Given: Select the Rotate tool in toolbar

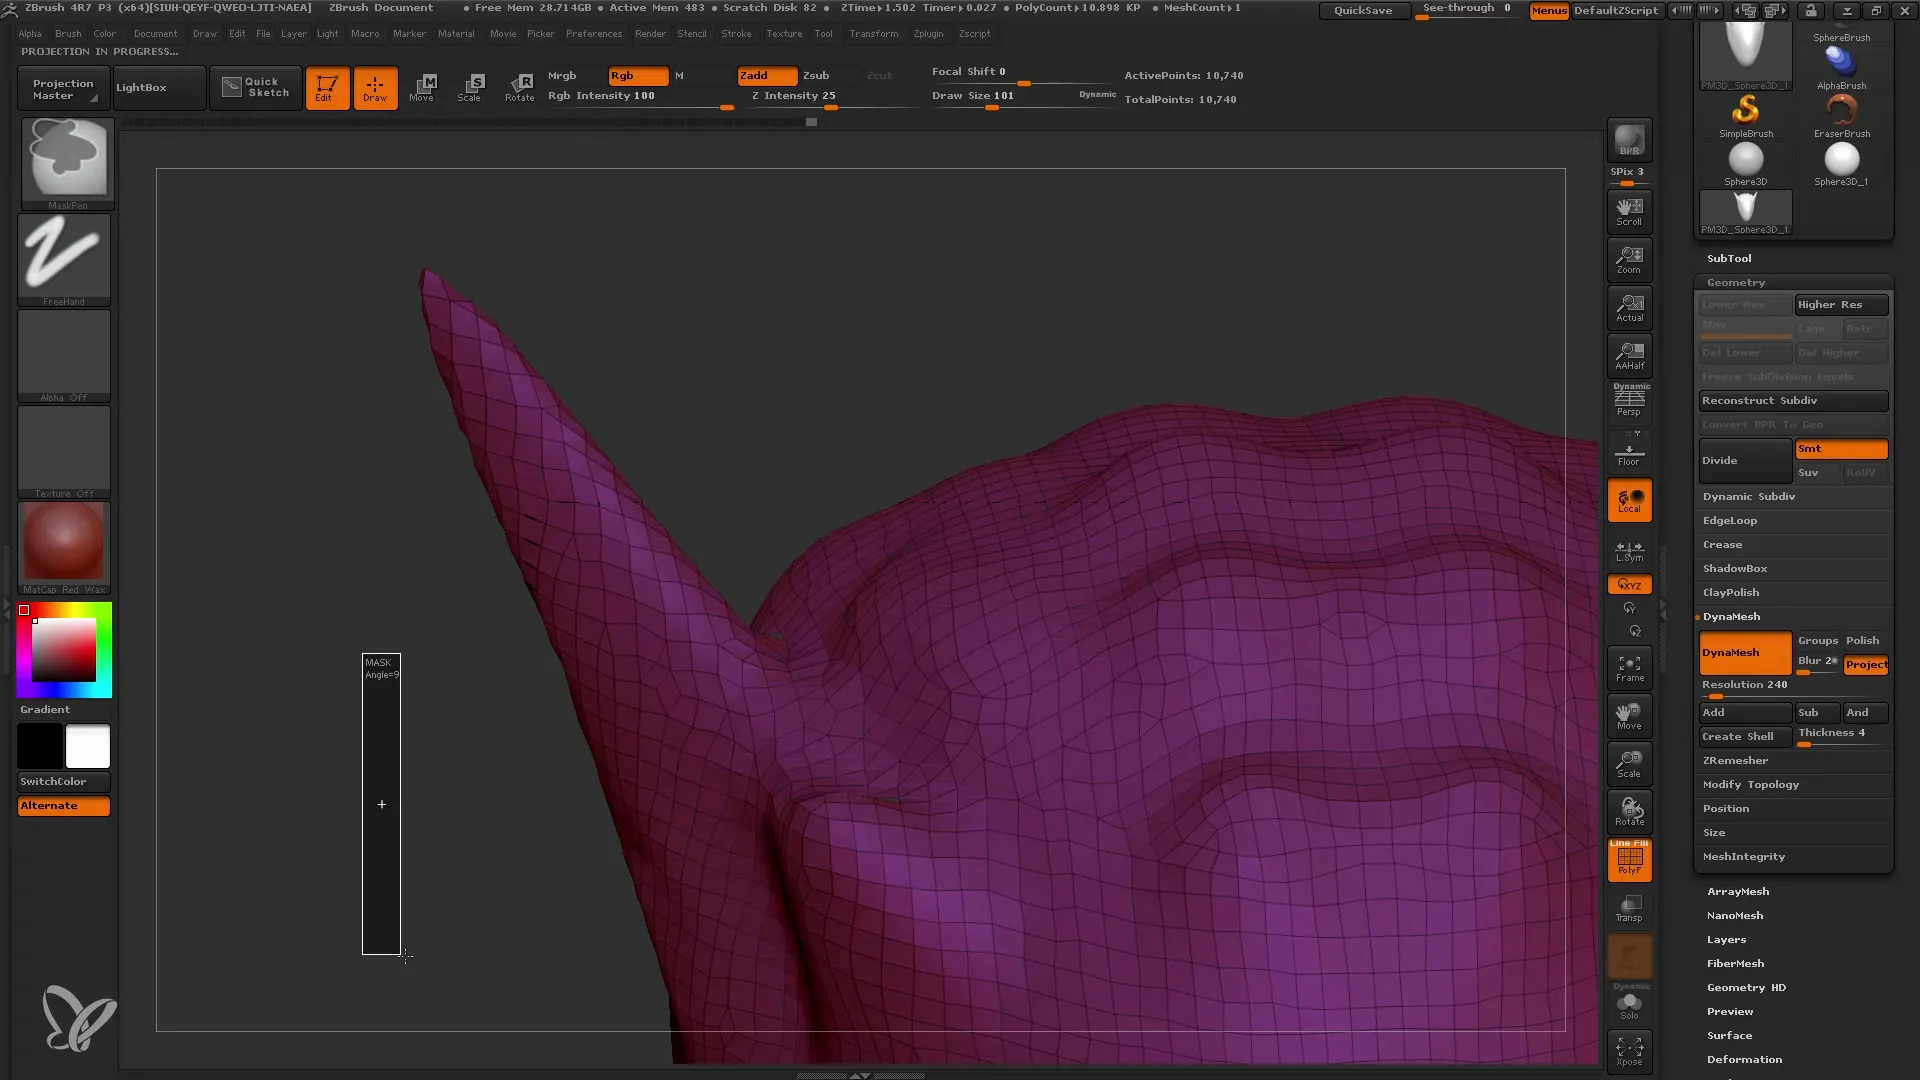Looking at the screenshot, I should [x=520, y=87].
